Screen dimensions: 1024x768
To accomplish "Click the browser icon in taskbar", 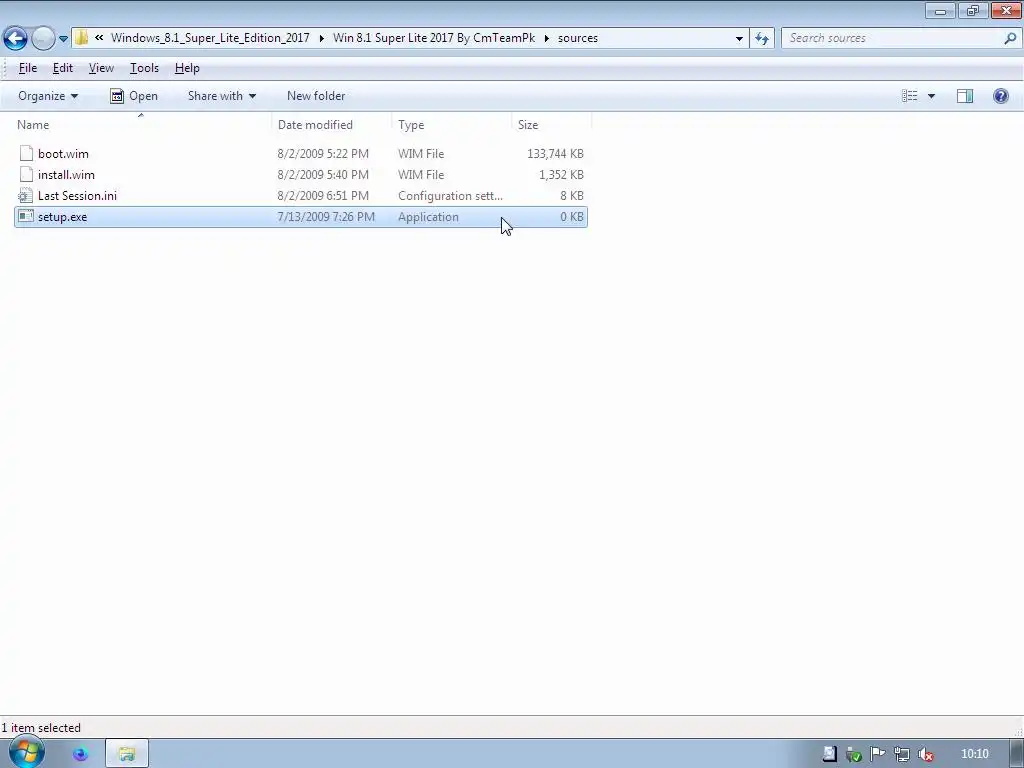I will tap(80, 754).
